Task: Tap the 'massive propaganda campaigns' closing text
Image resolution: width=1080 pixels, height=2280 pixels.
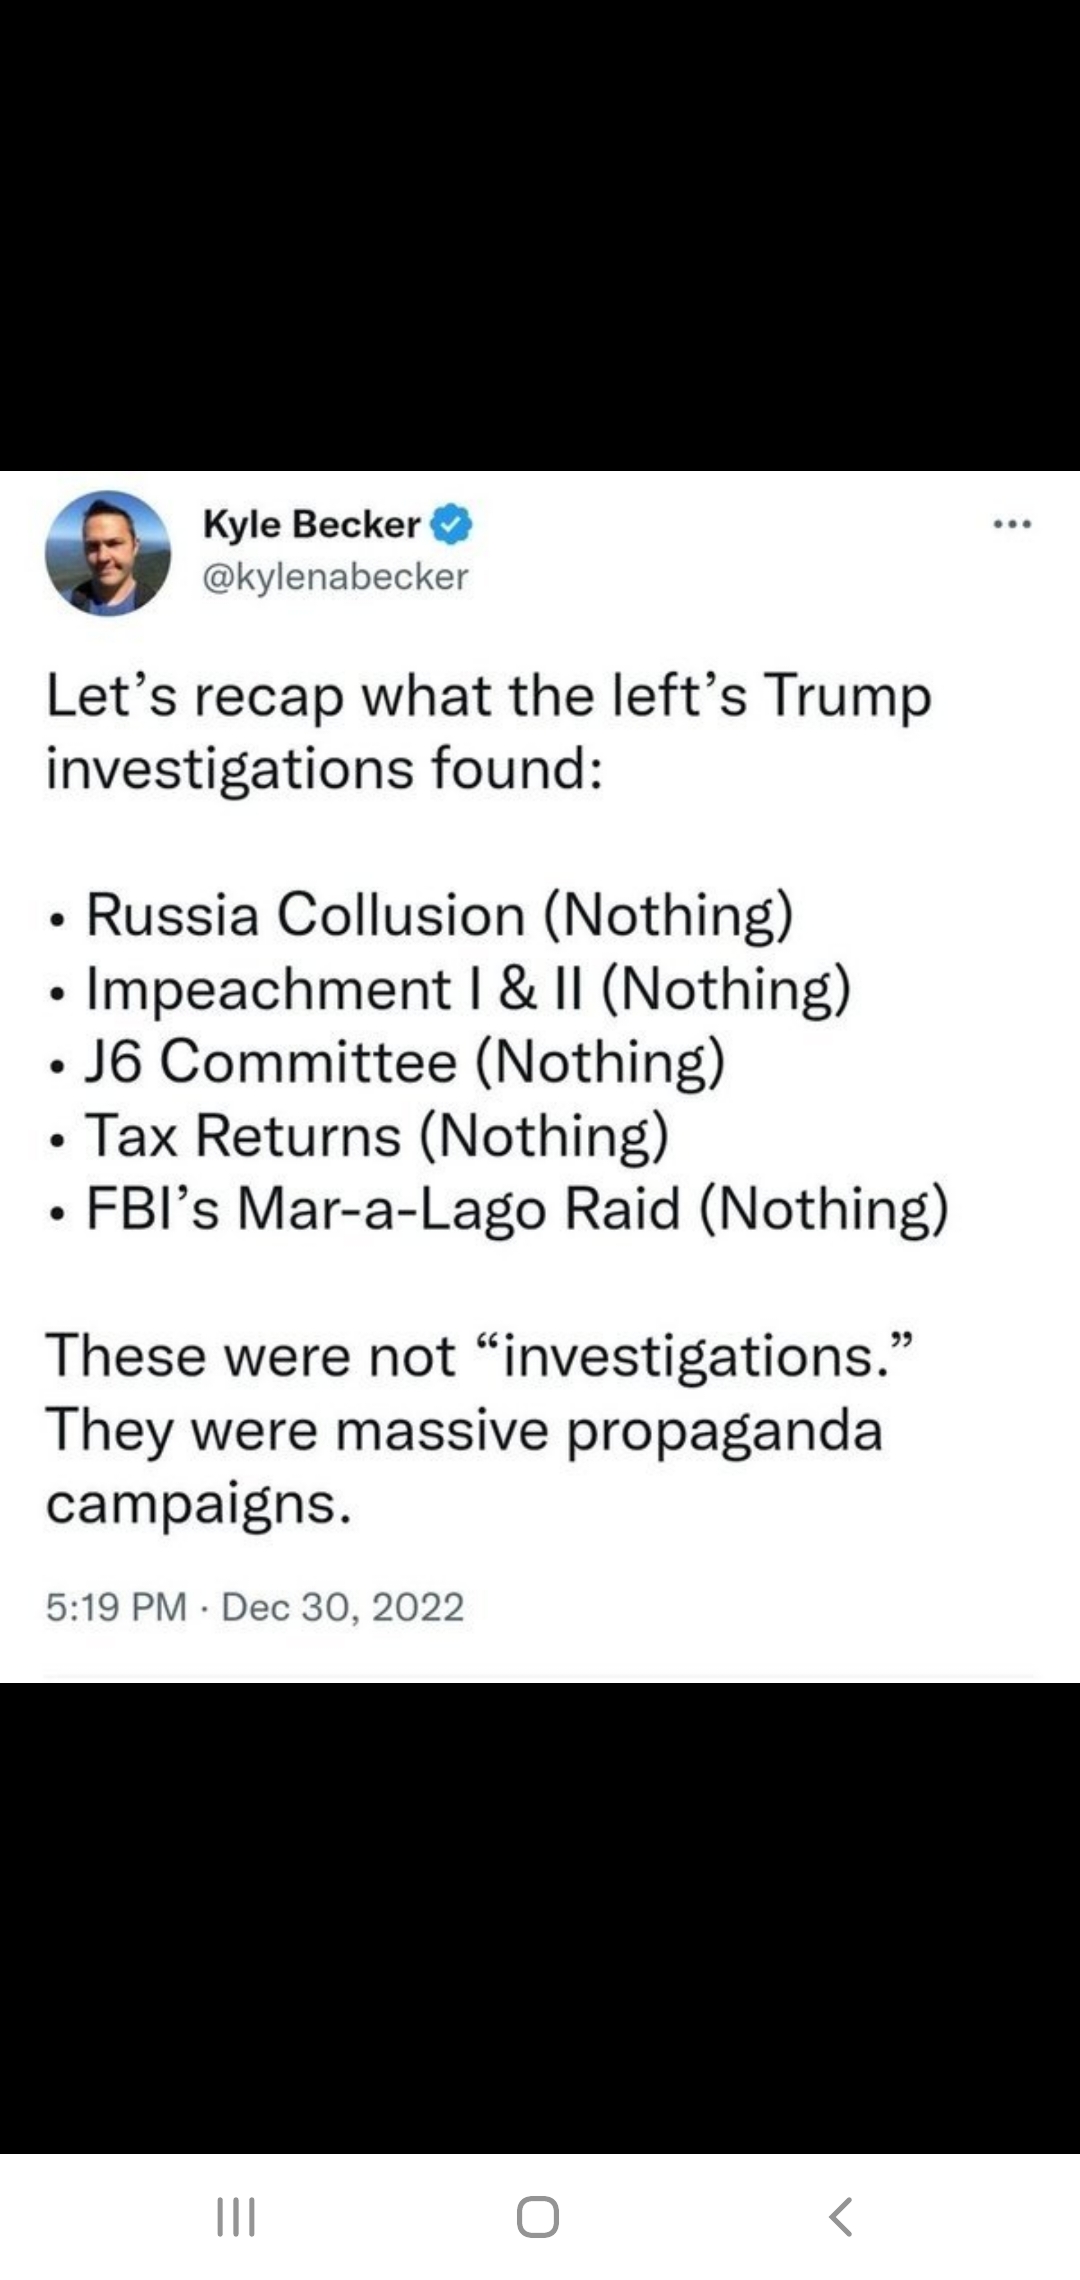Action: tap(464, 1466)
